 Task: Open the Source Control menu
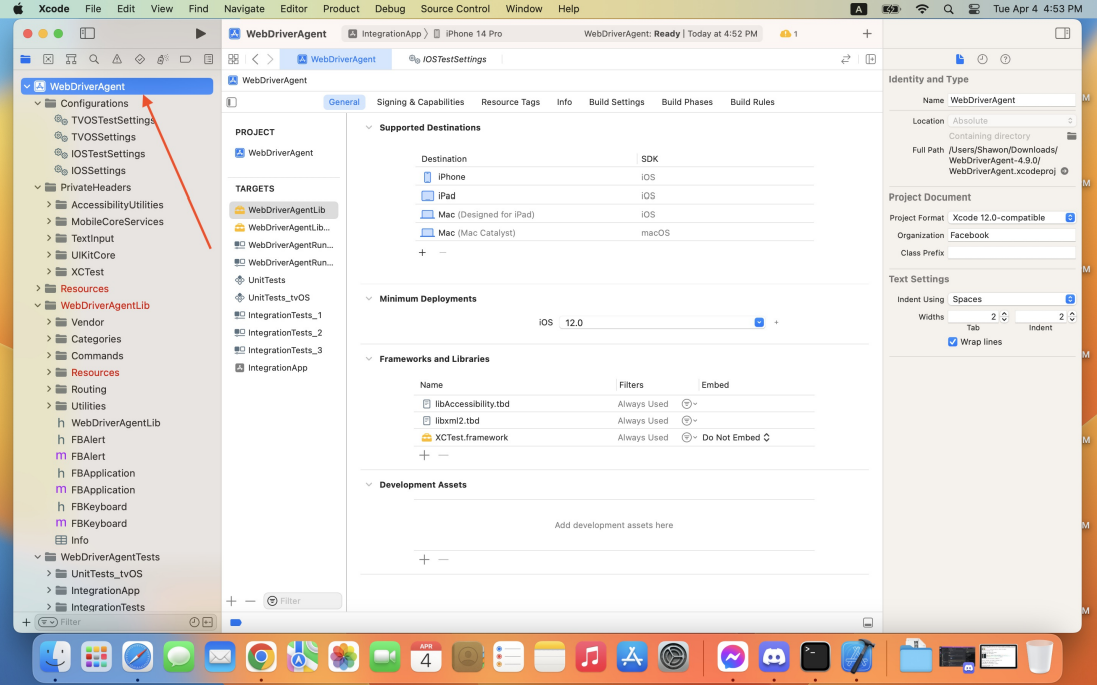click(x=455, y=9)
